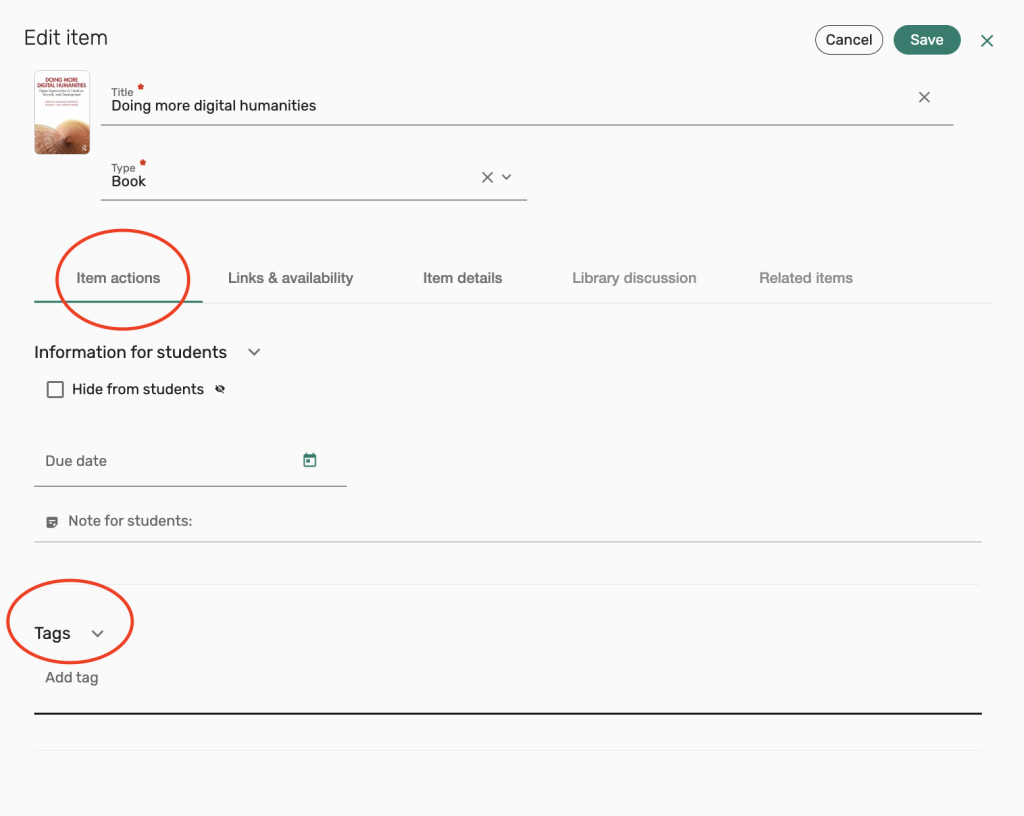This screenshot has height=816, width=1024.
Task: Open the Library discussion tab
Action: 634,278
